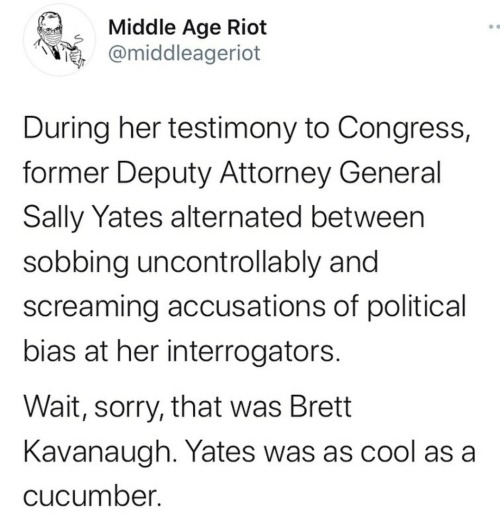Click the name 'Sally Yates' in the tweet
Viewport: 500px width, 525px height.
click(x=93, y=218)
